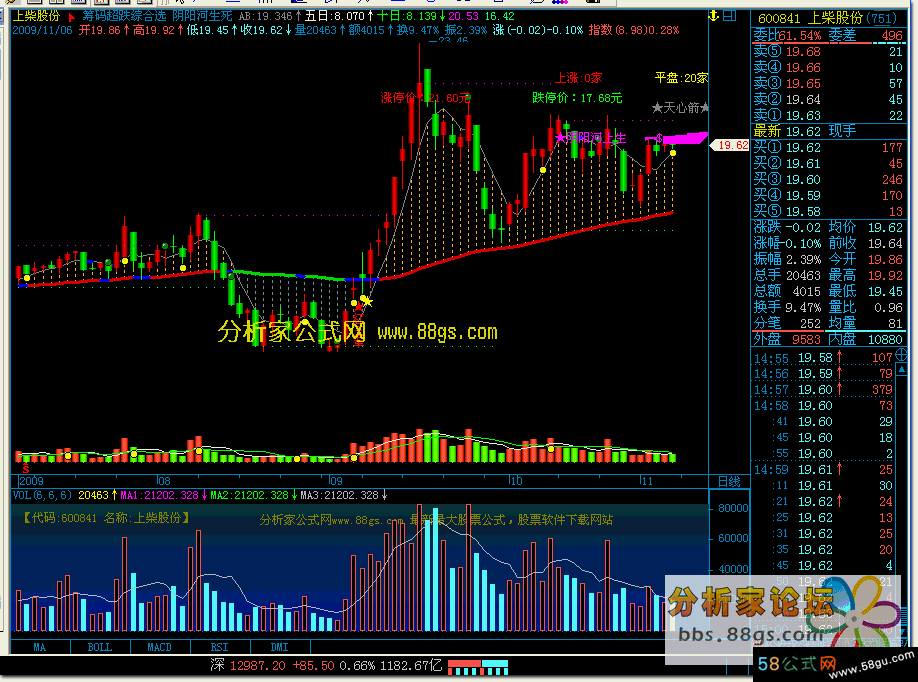Click the 600841 上柴股份 stock header

click(x=828, y=19)
